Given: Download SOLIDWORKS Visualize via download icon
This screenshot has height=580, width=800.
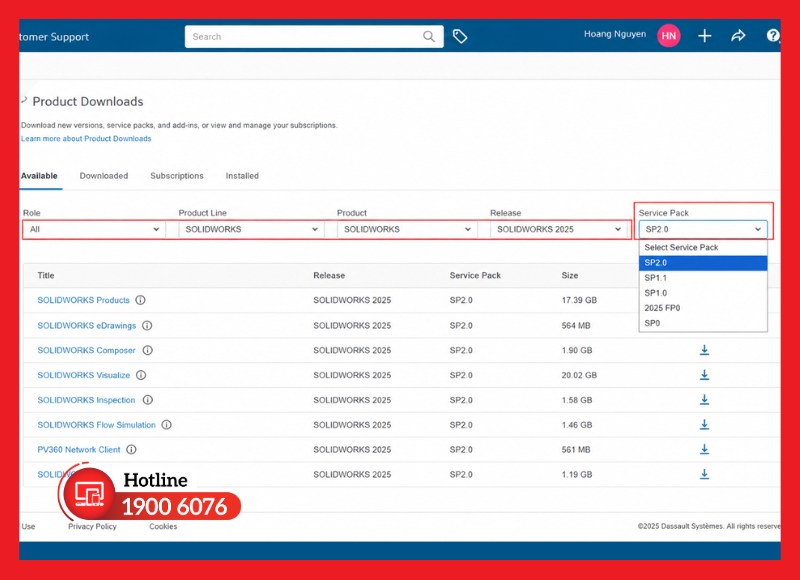Looking at the screenshot, I should 704,375.
